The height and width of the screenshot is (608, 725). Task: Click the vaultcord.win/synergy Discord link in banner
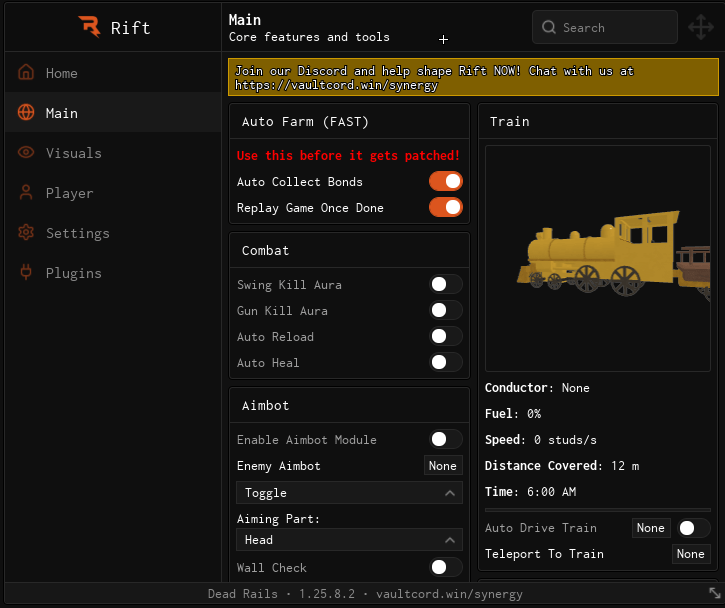(336, 86)
